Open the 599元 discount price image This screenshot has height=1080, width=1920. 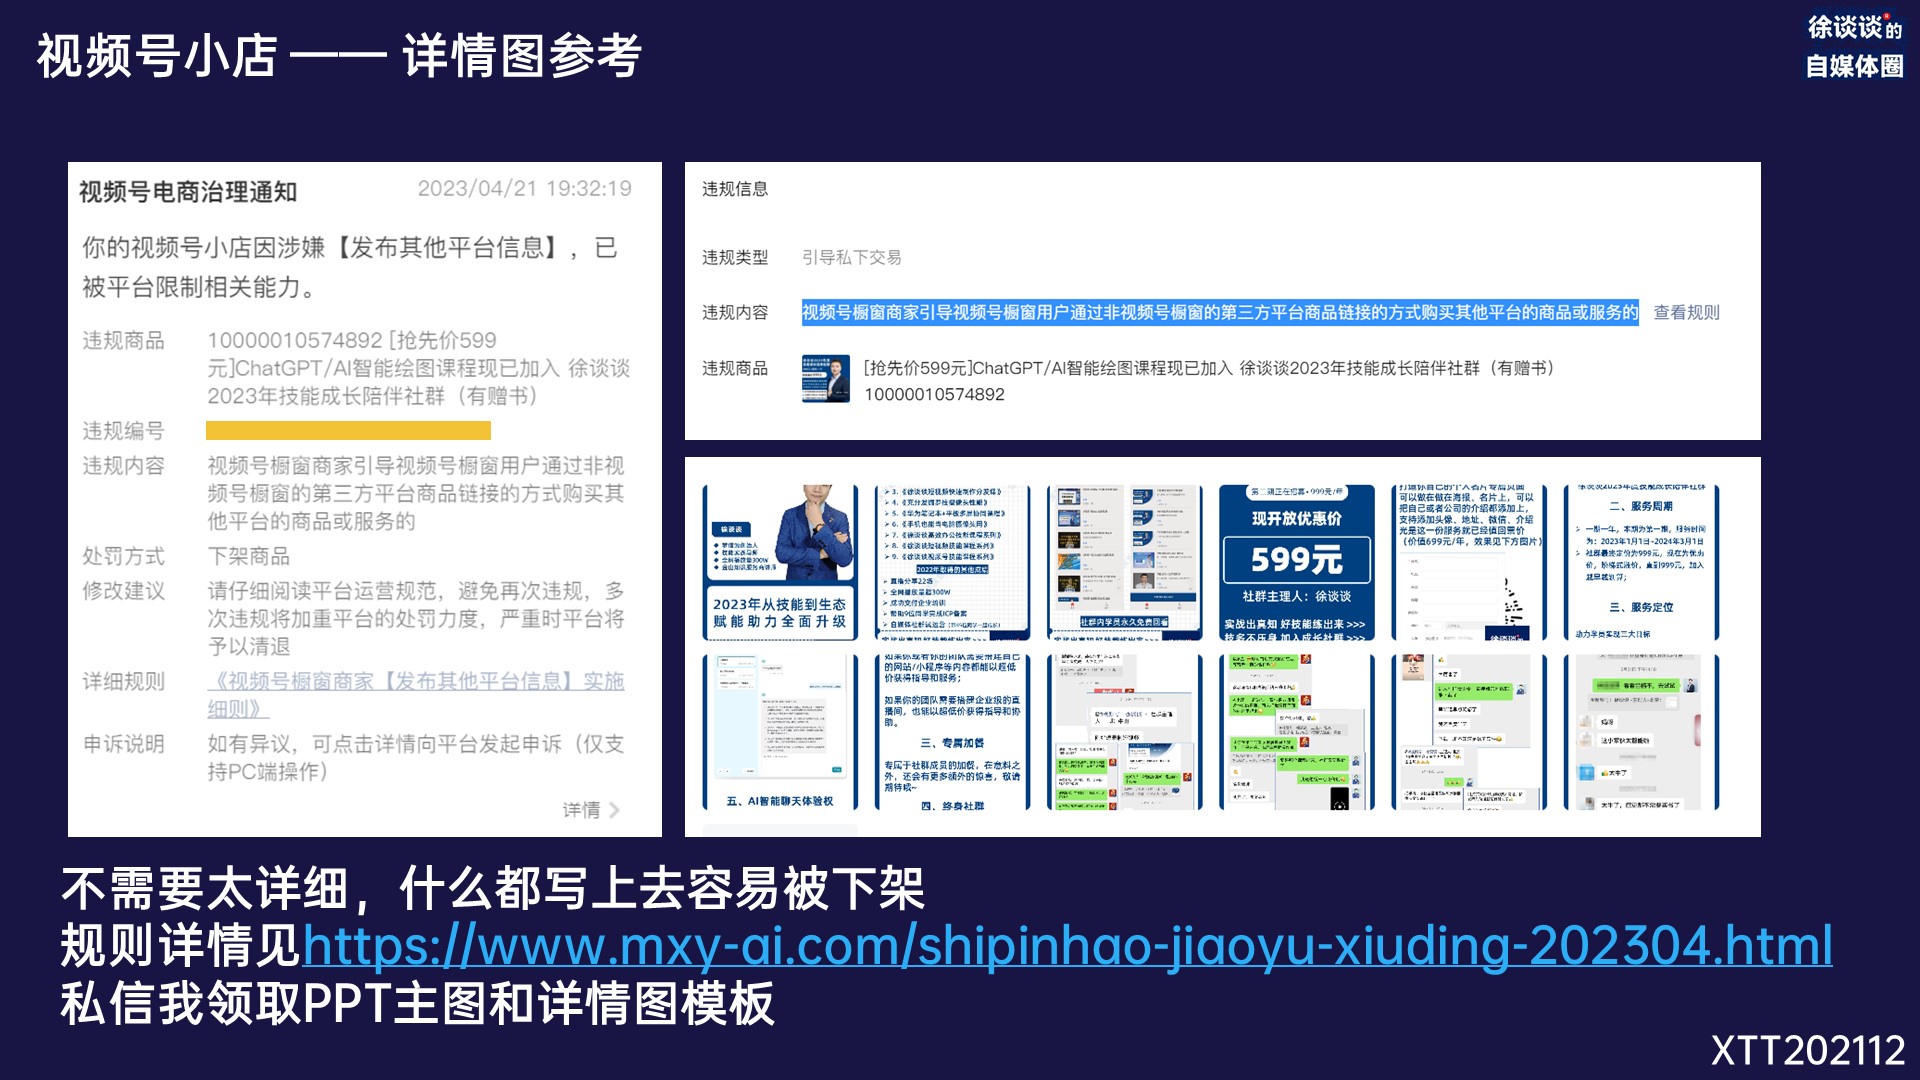[x=1296, y=562]
